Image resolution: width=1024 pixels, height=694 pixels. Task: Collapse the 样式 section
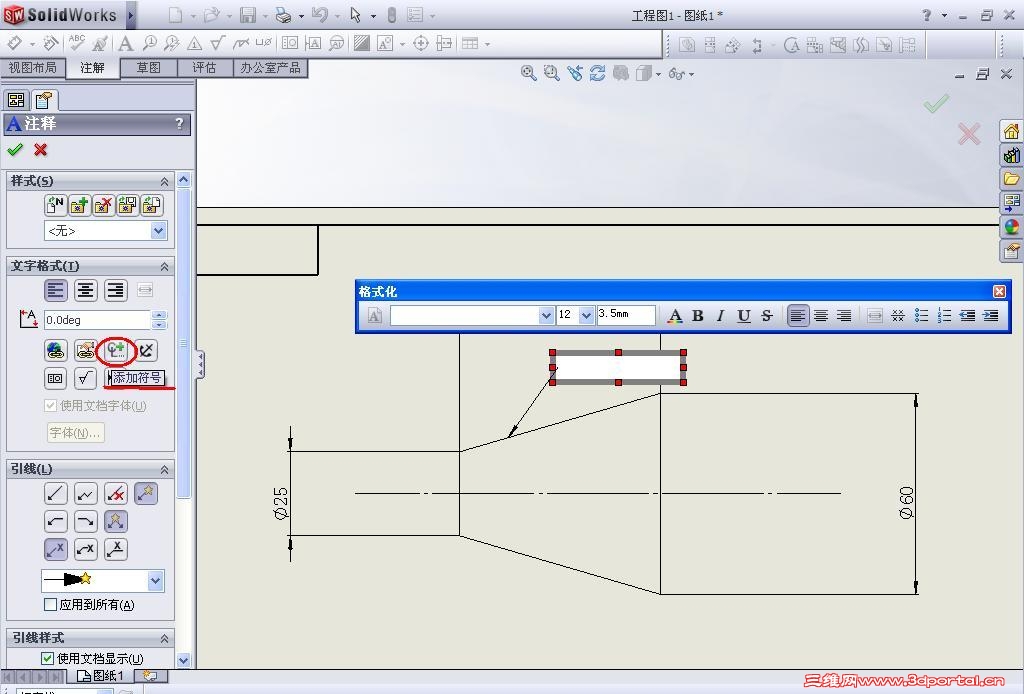pyautogui.click(x=165, y=181)
